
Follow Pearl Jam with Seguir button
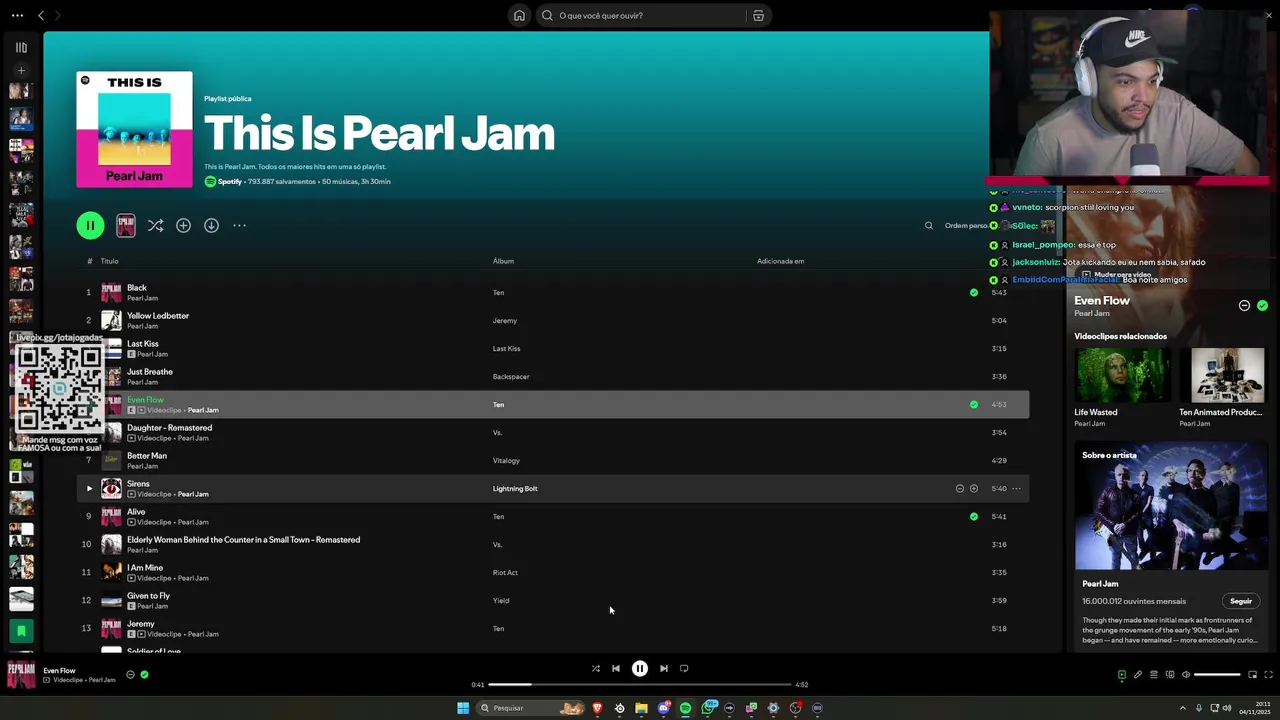[x=1241, y=601]
